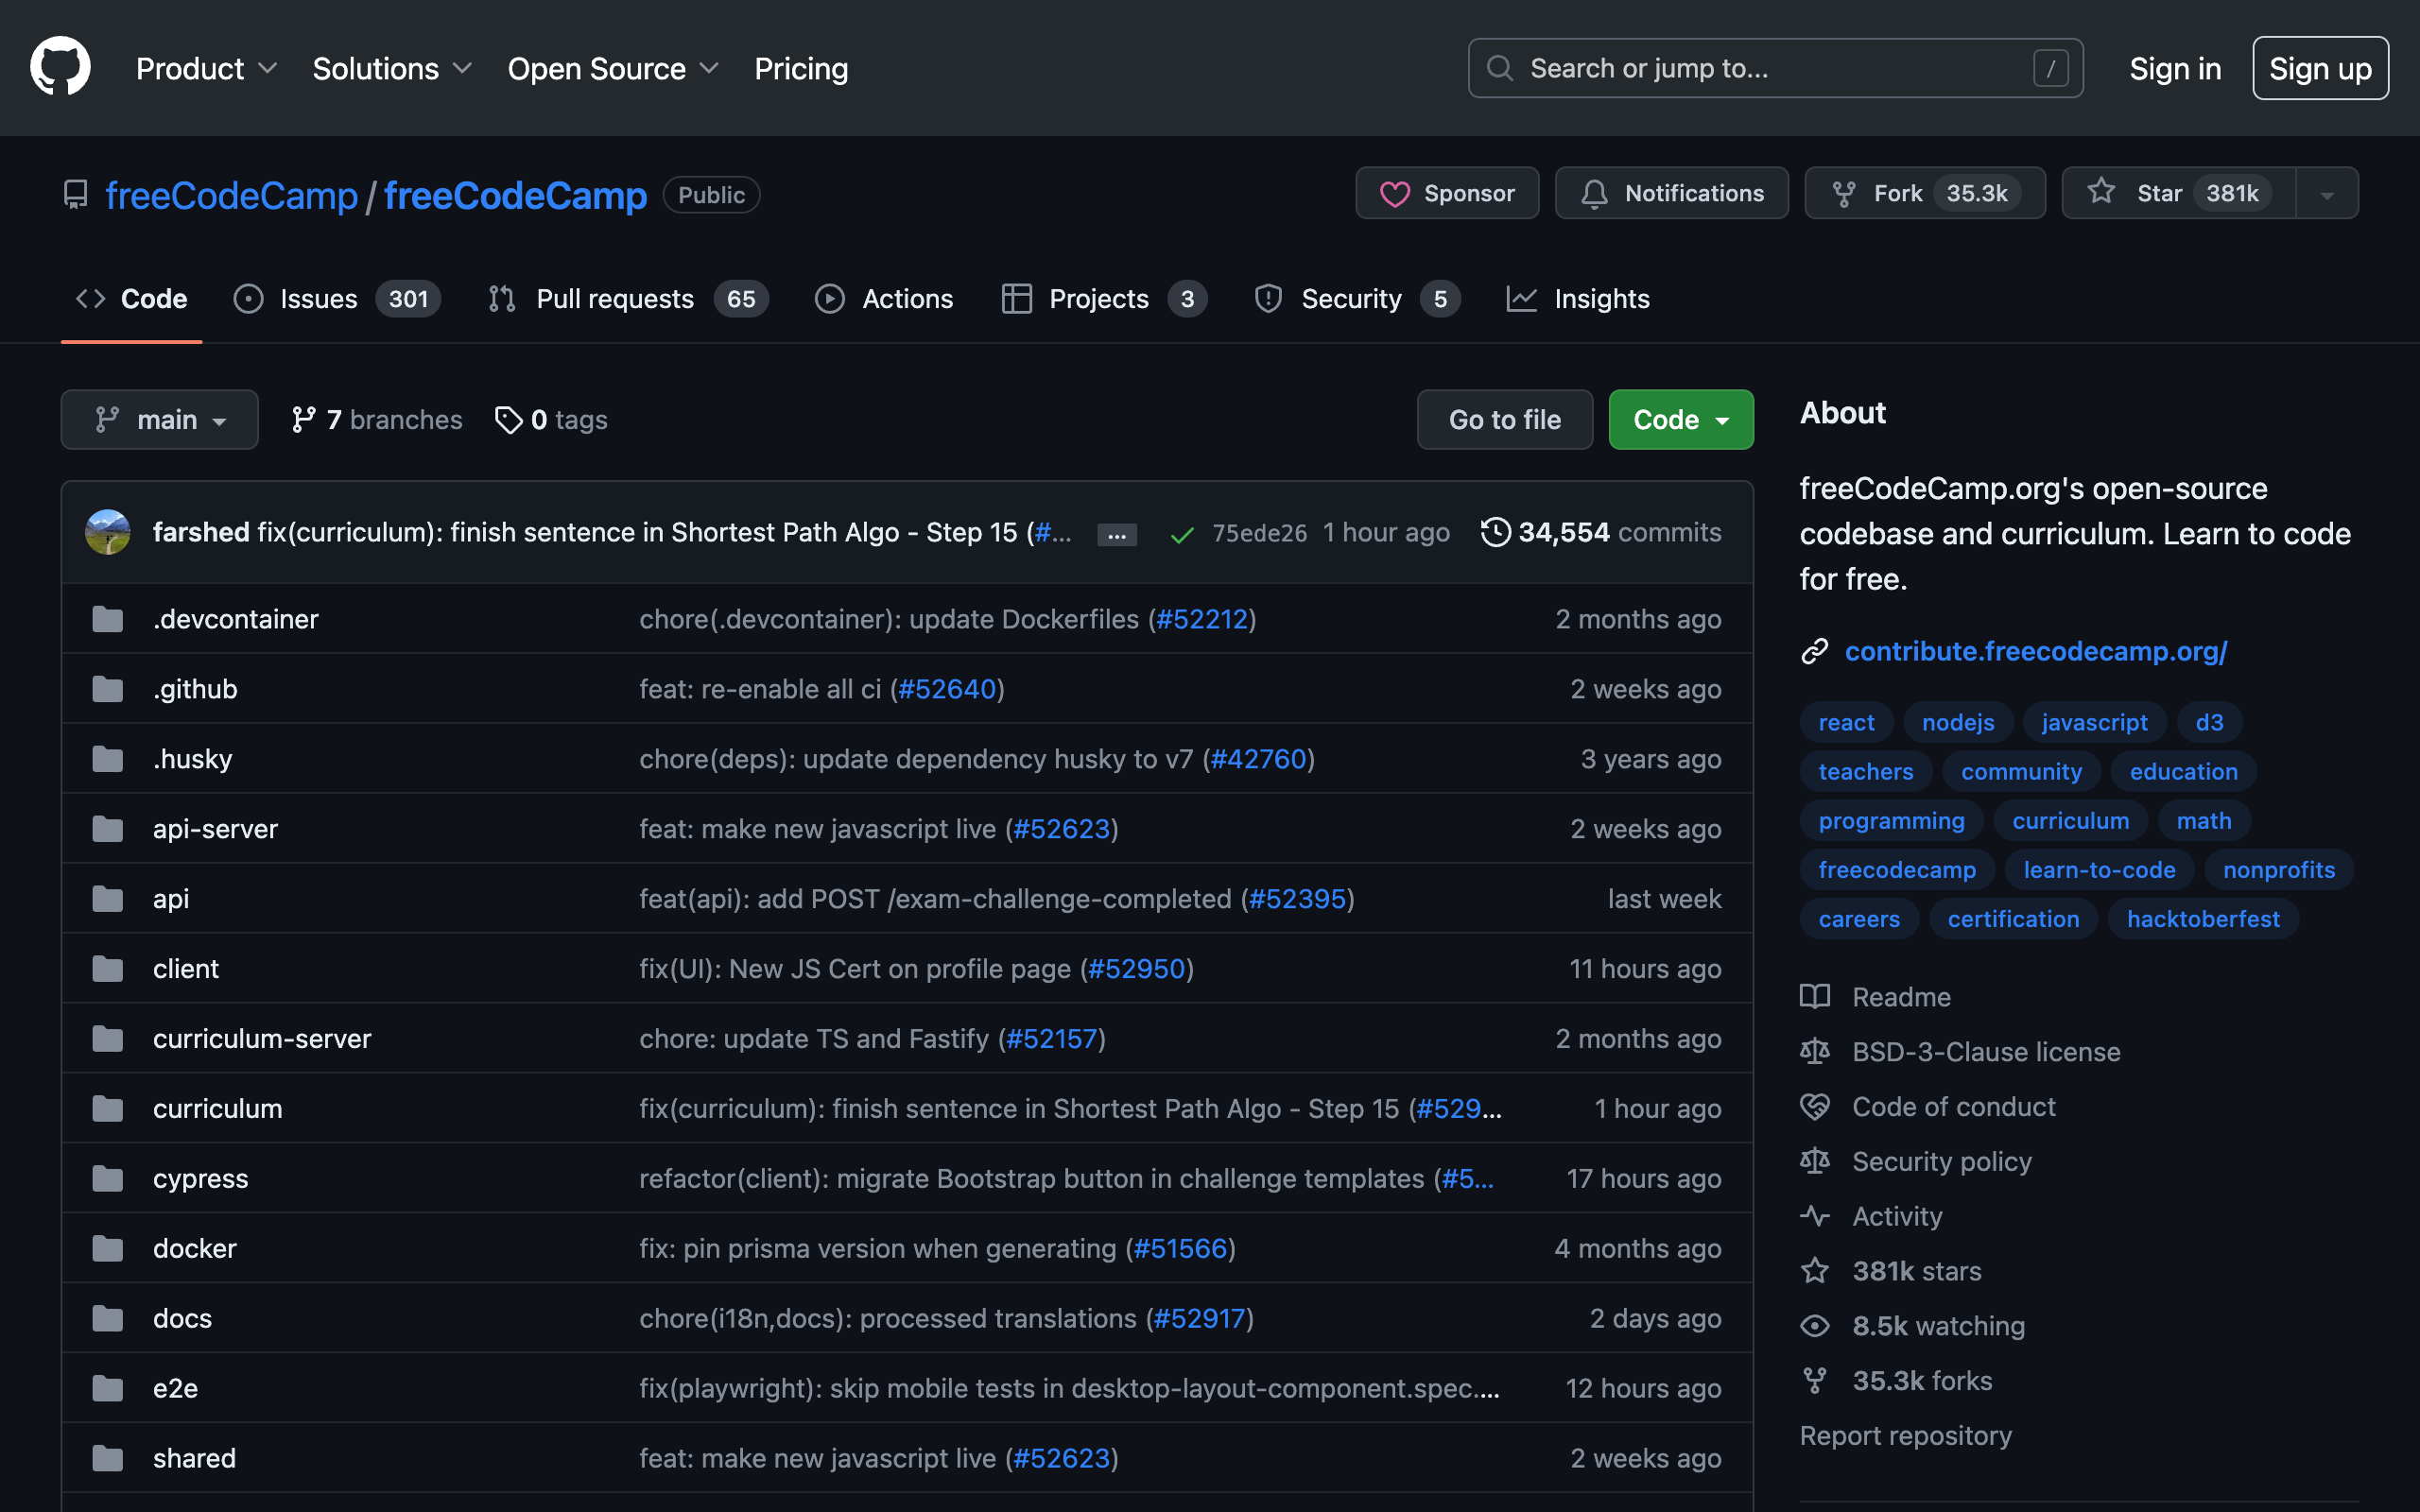
Task: Switch to the Actions tab
Action: pos(884,299)
